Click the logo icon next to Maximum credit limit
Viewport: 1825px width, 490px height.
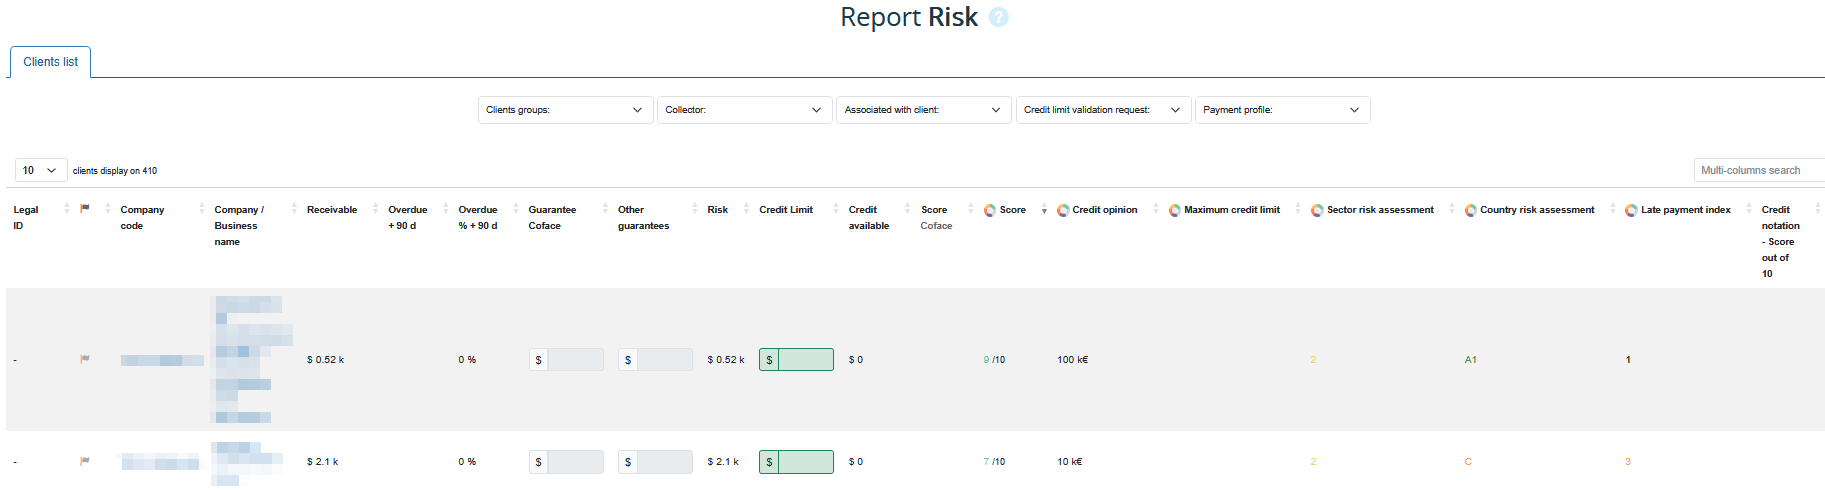coord(1175,210)
